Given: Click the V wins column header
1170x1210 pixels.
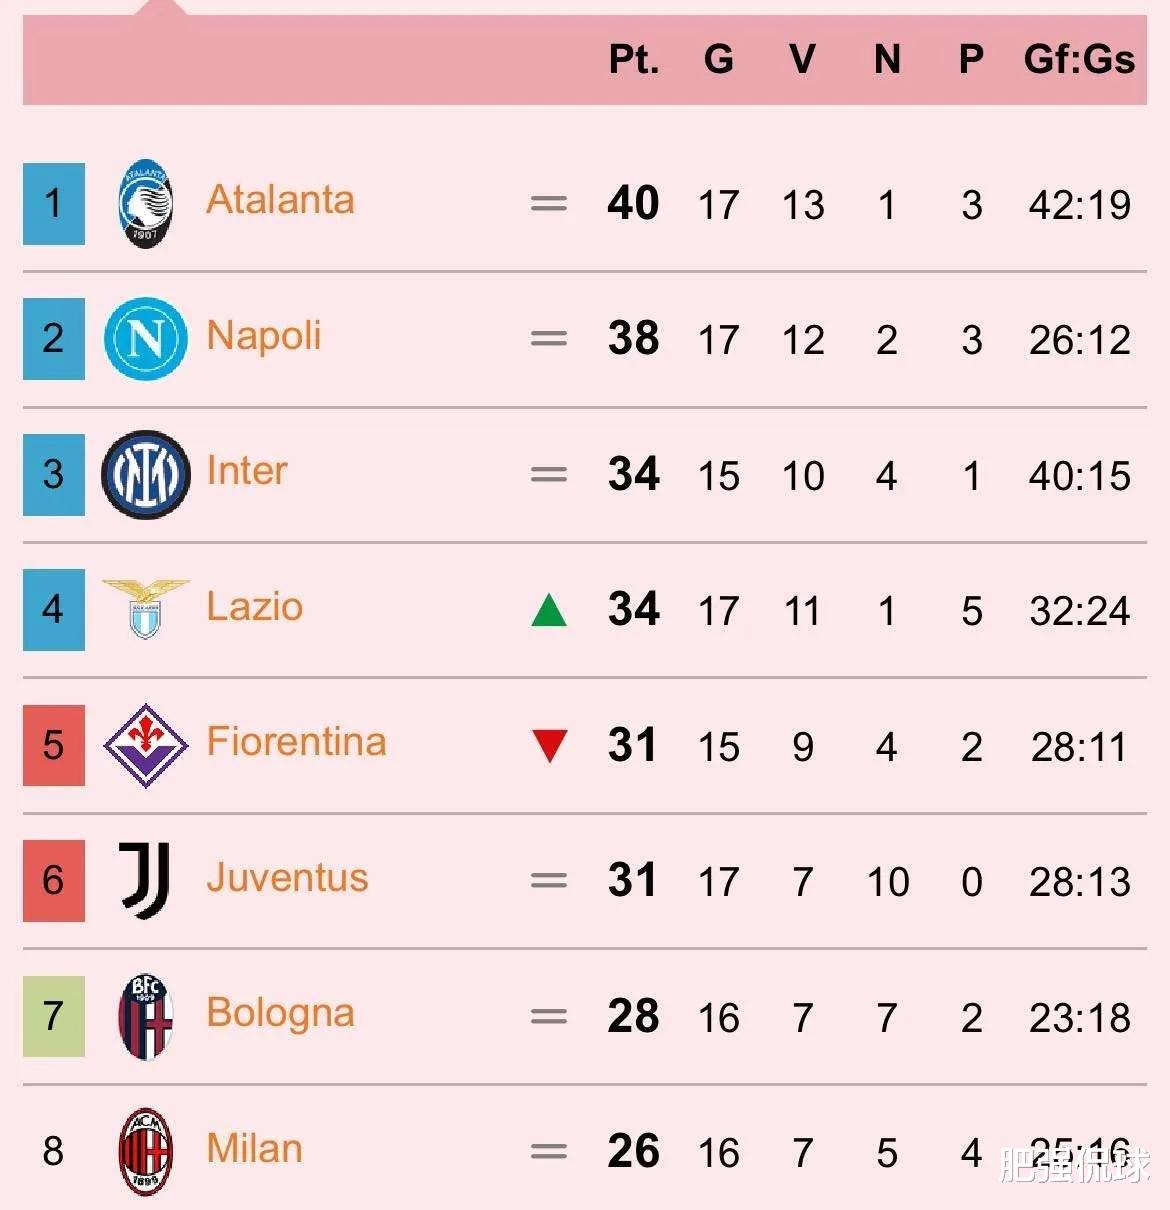Looking at the screenshot, I should tap(802, 59).
